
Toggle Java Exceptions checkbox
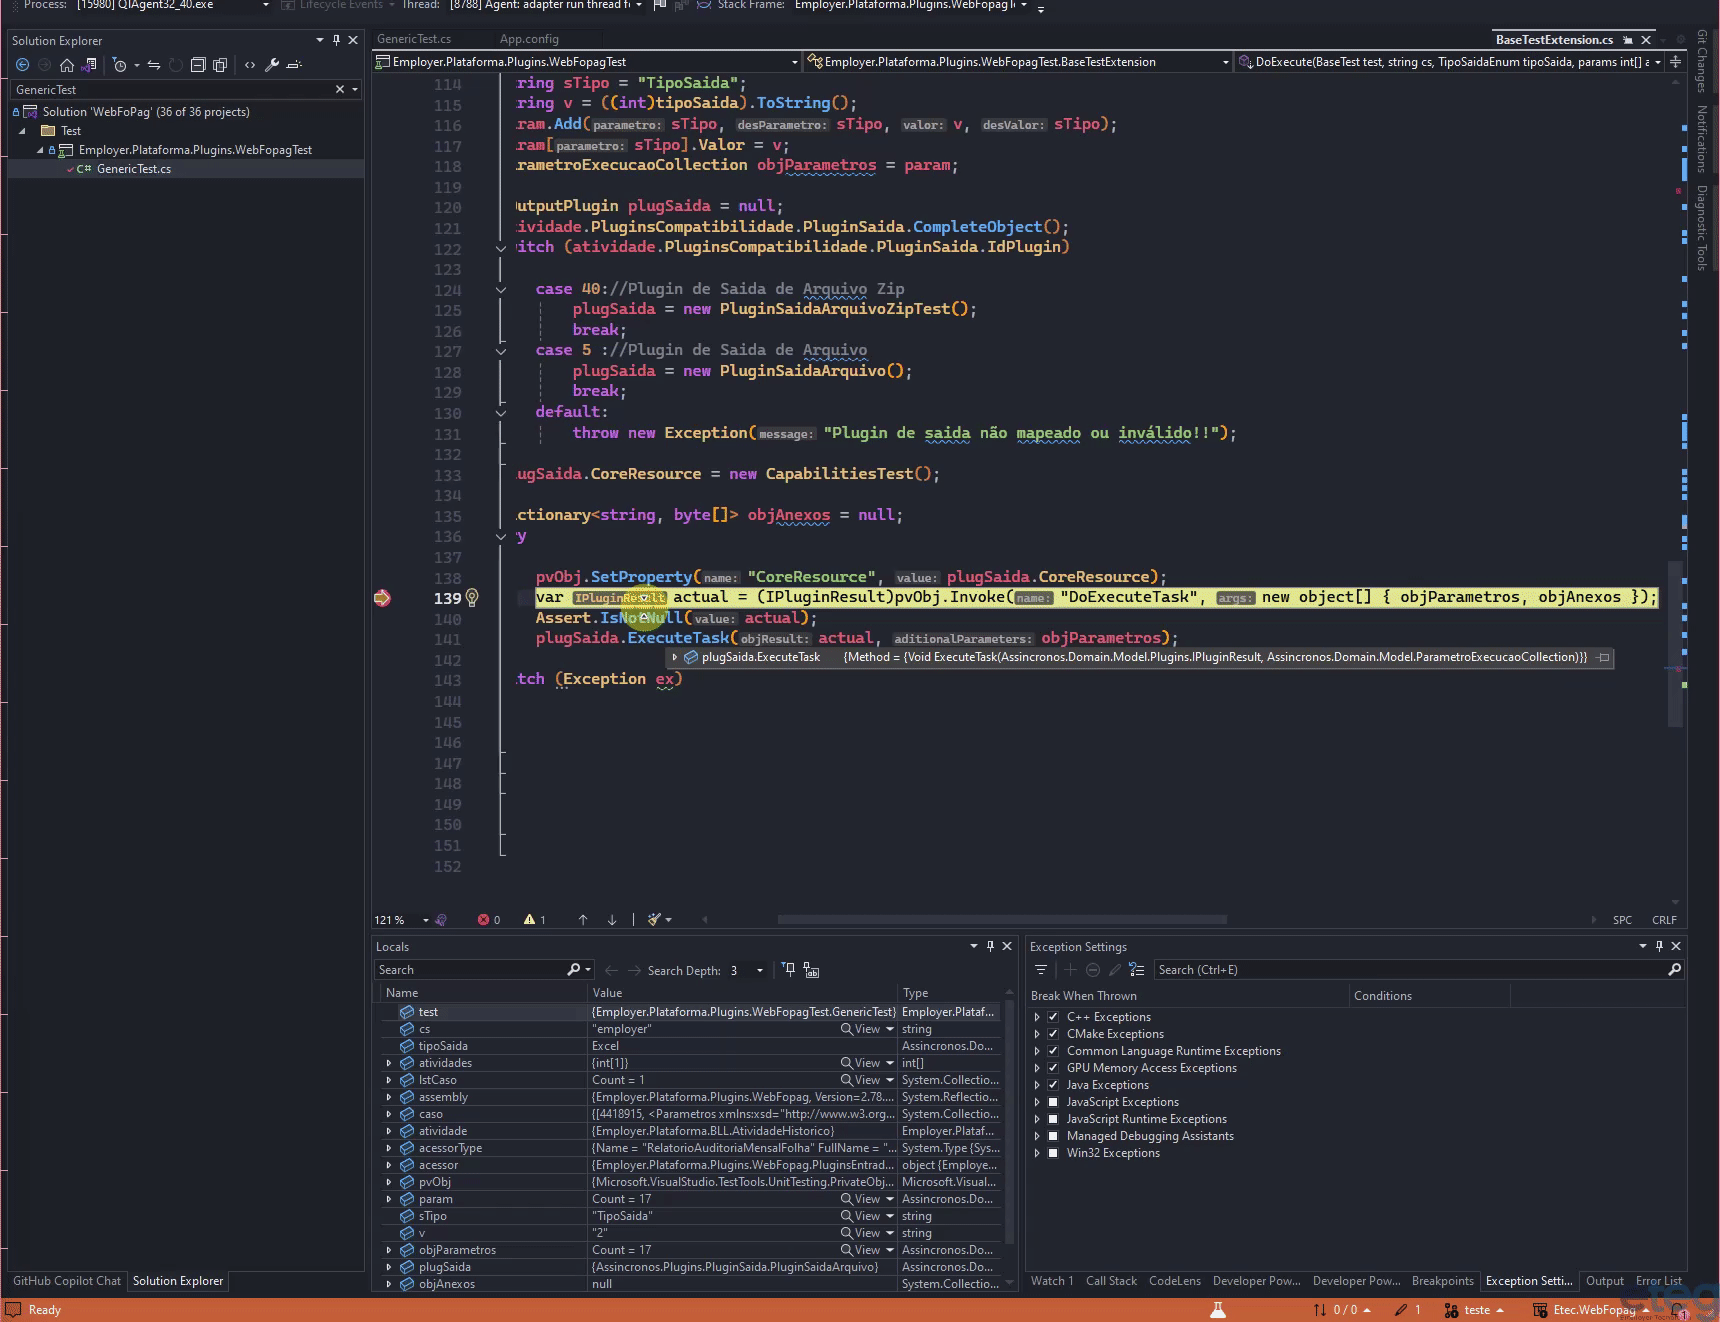1053,1085
